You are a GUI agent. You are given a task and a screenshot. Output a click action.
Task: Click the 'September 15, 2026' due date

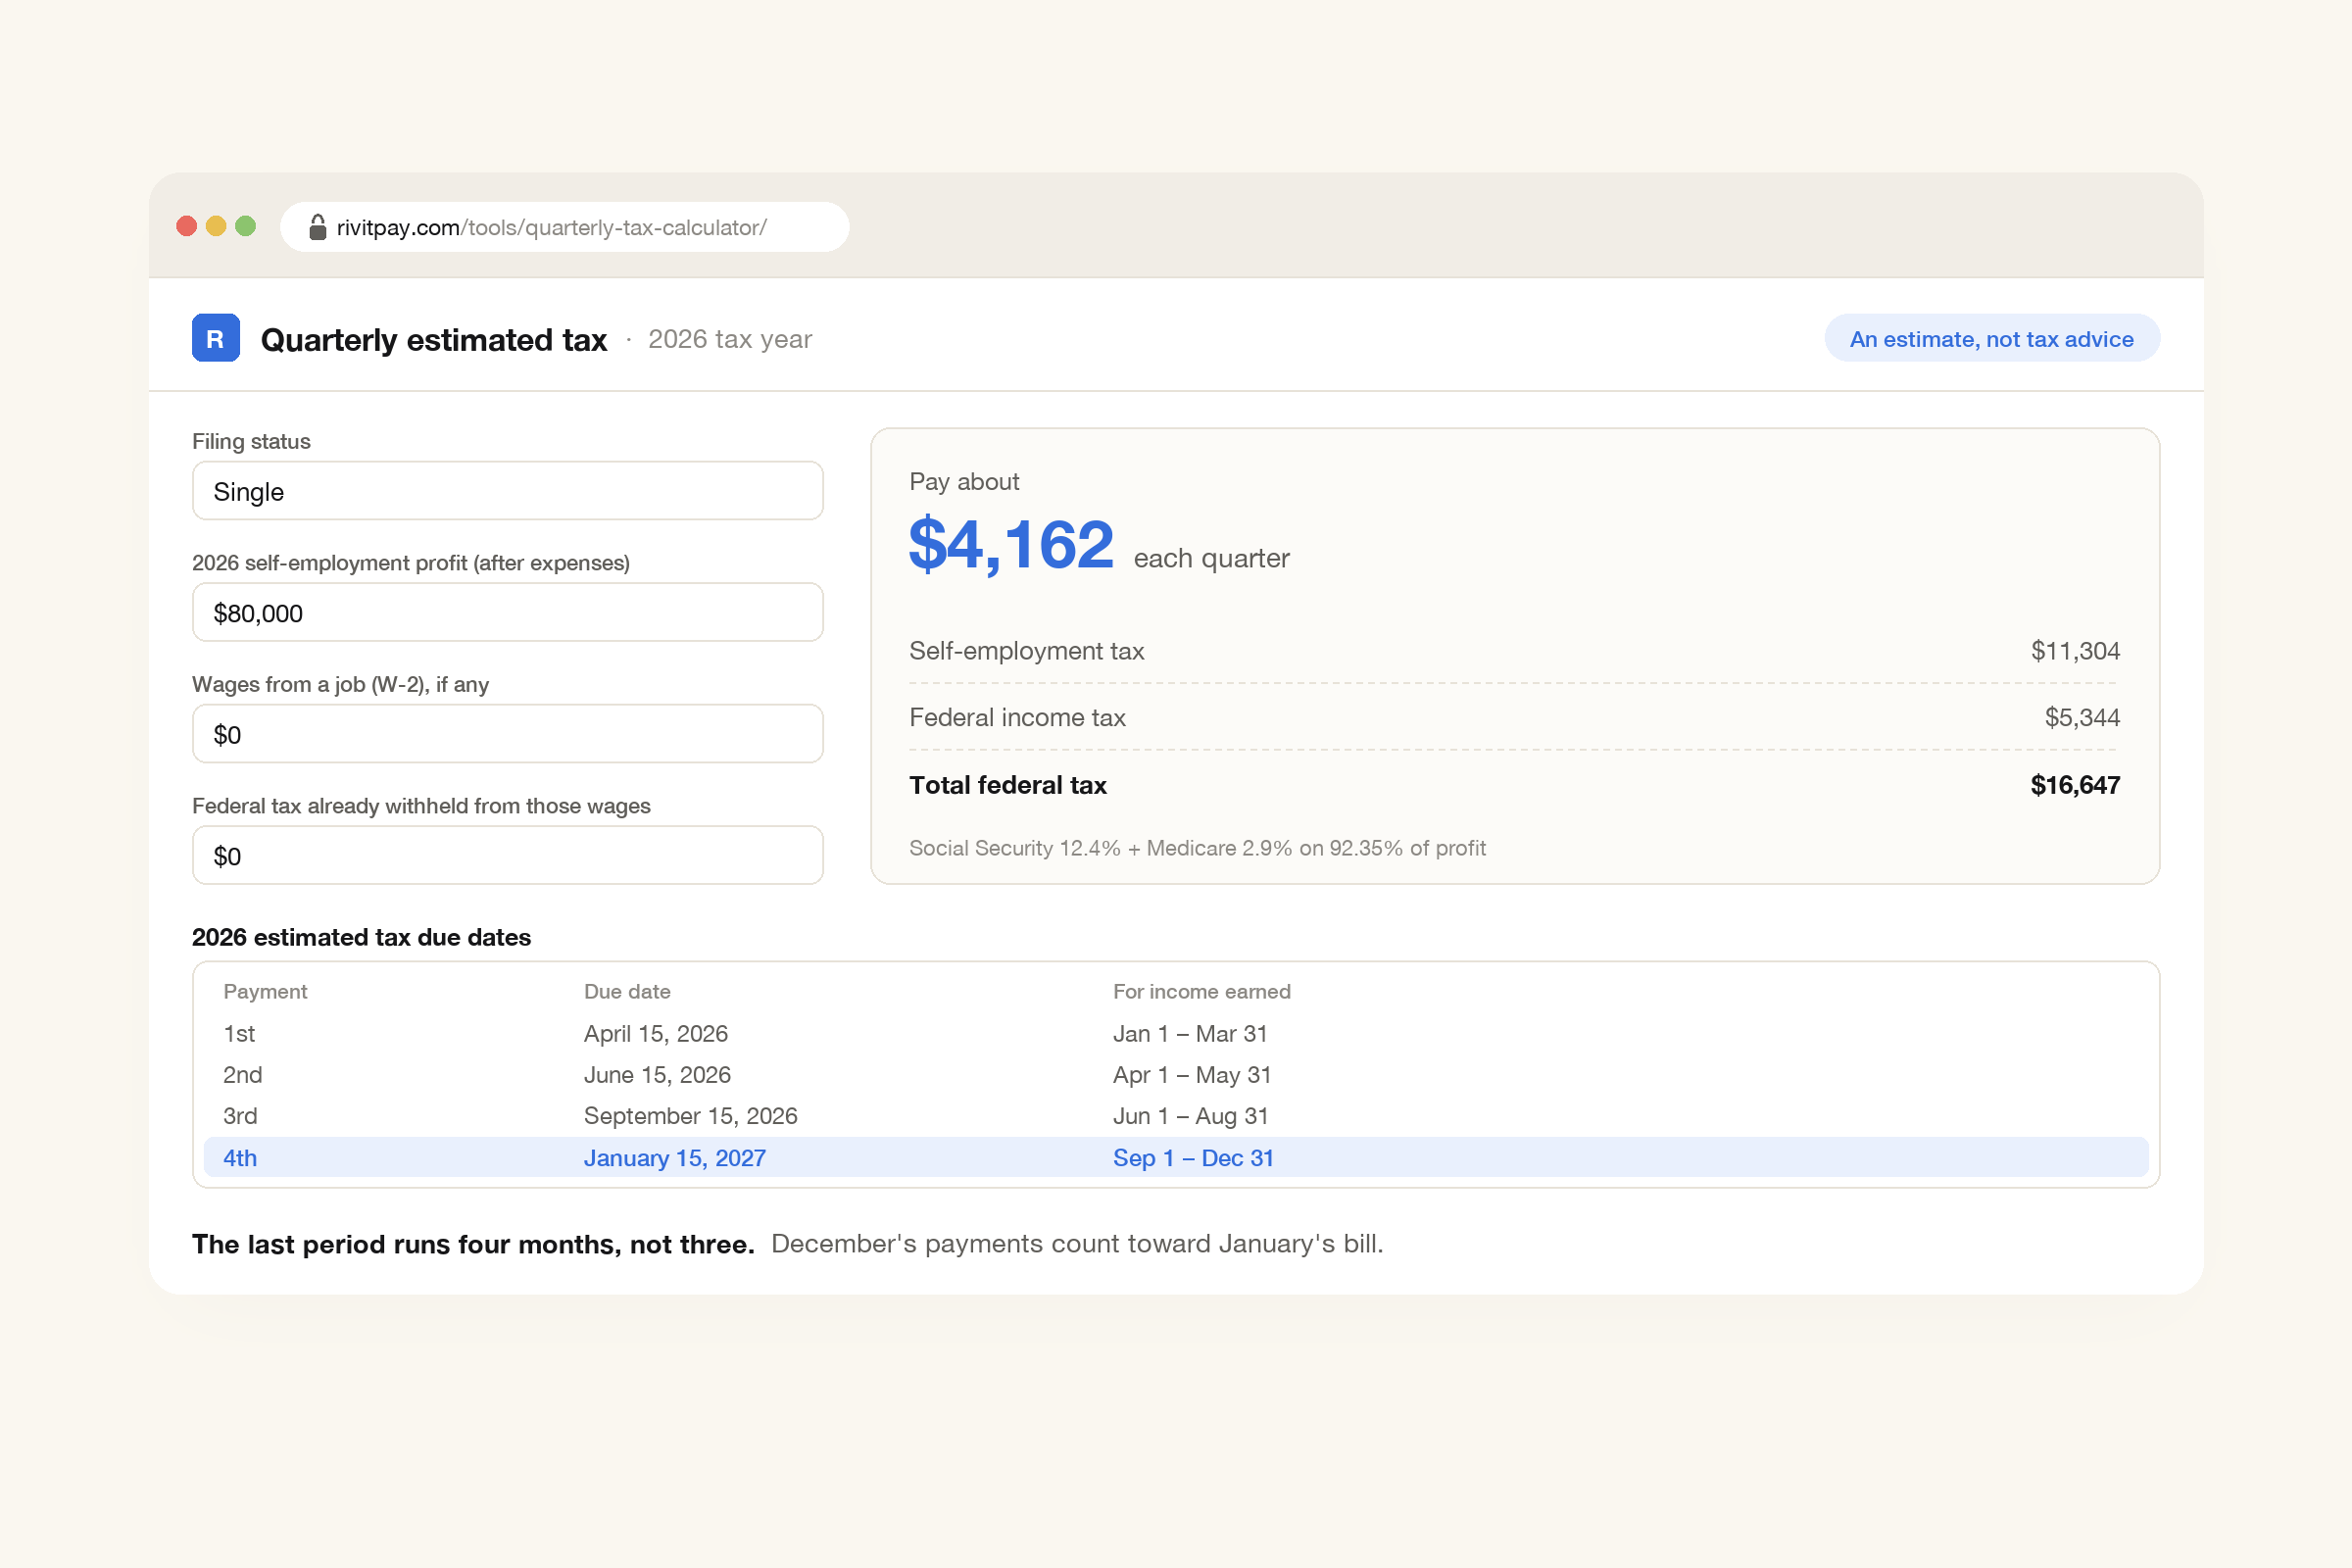(691, 1116)
